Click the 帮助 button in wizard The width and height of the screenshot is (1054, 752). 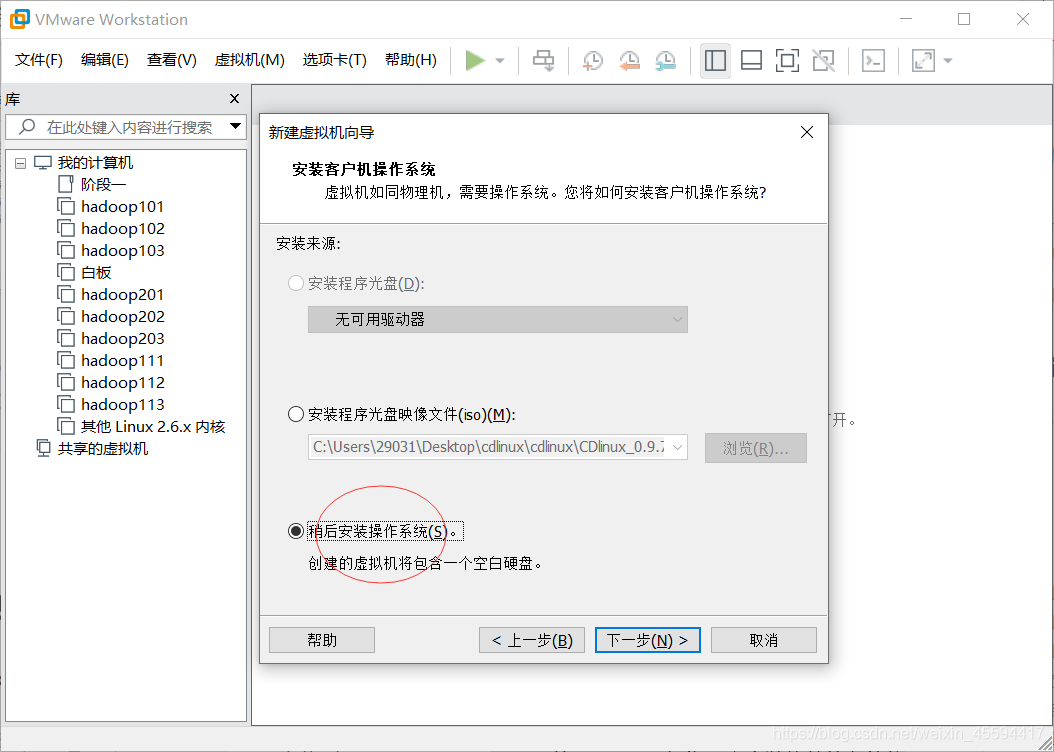point(322,640)
